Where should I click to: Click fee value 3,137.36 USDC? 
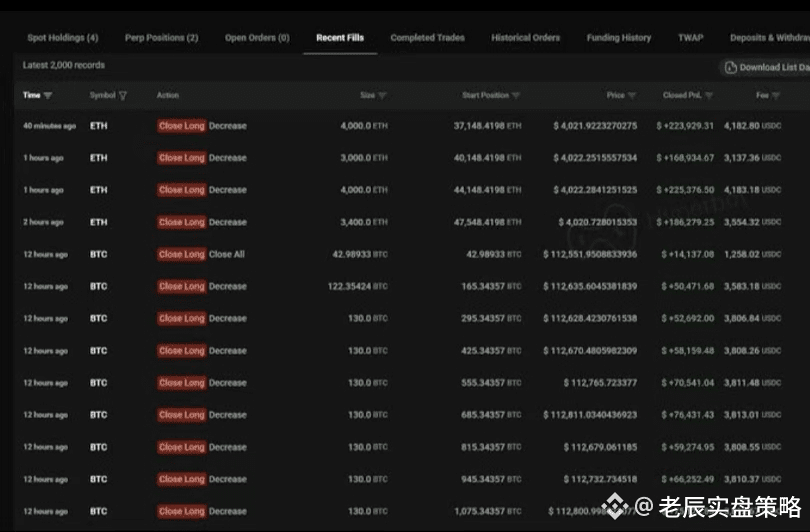(x=753, y=158)
